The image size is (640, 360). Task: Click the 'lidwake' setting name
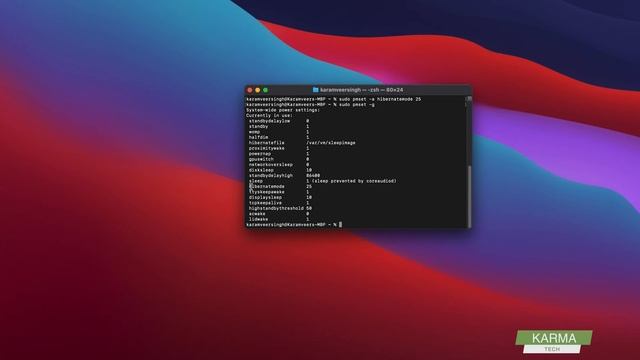coord(258,219)
